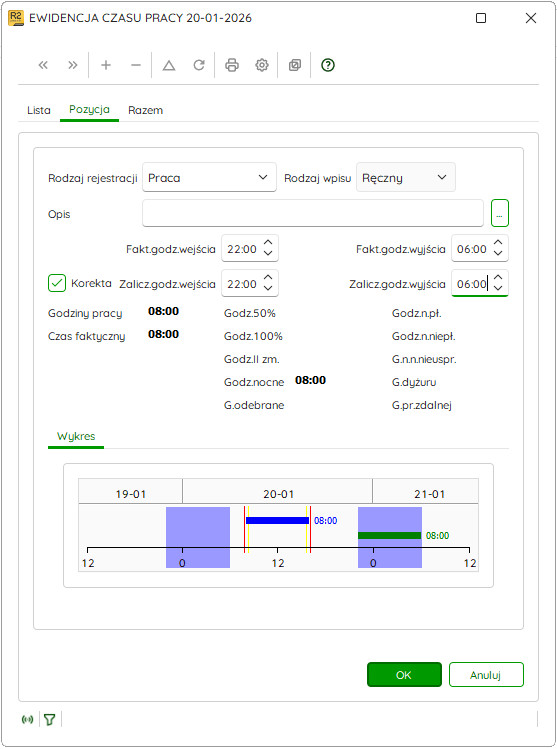Click the G.dyżuru label
The width and height of the screenshot is (557, 749).
(414, 382)
